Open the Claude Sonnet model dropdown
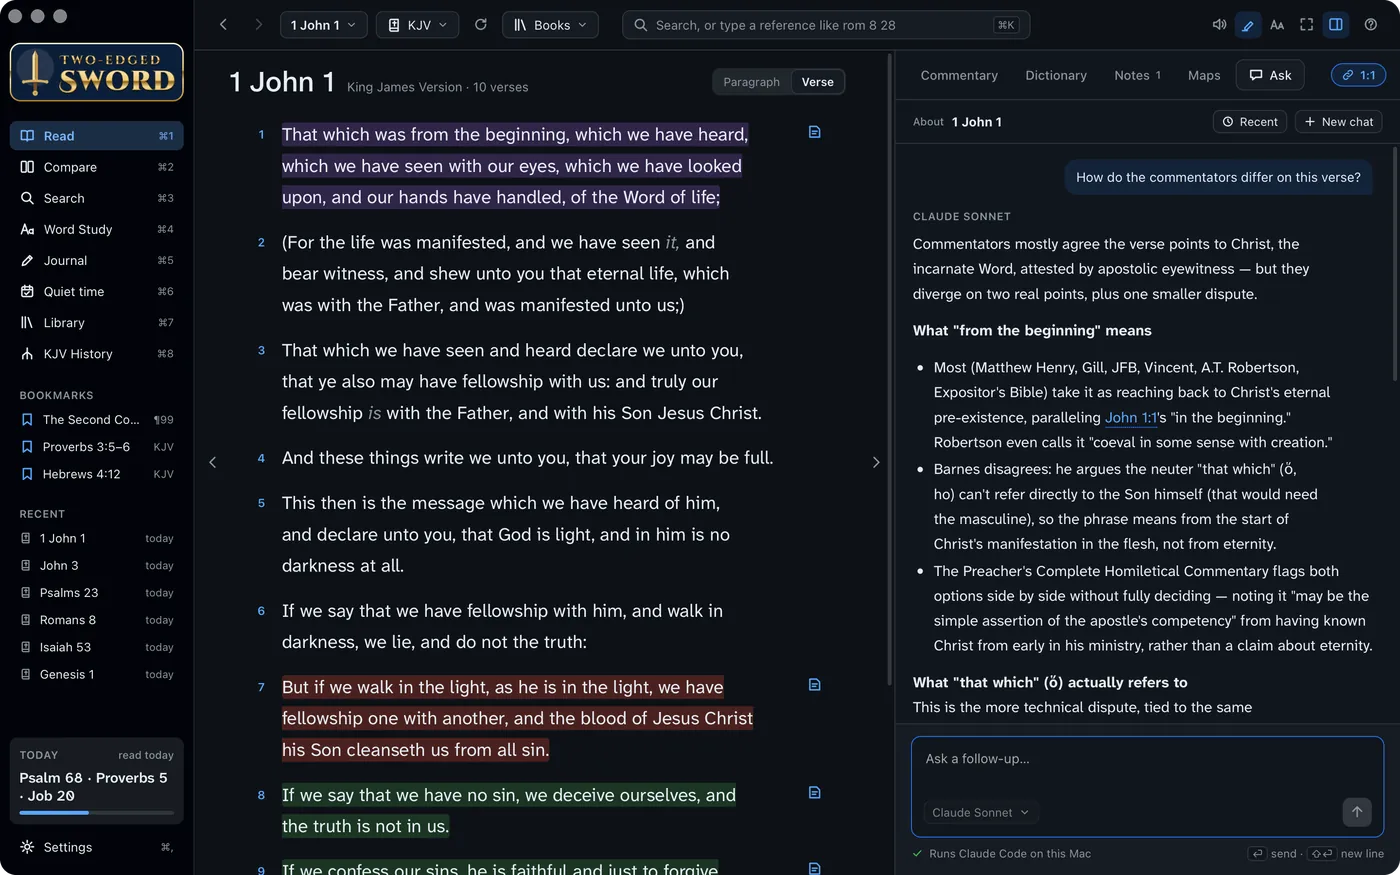The width and height of the screenshot is (1400, 875). point(980,813)
